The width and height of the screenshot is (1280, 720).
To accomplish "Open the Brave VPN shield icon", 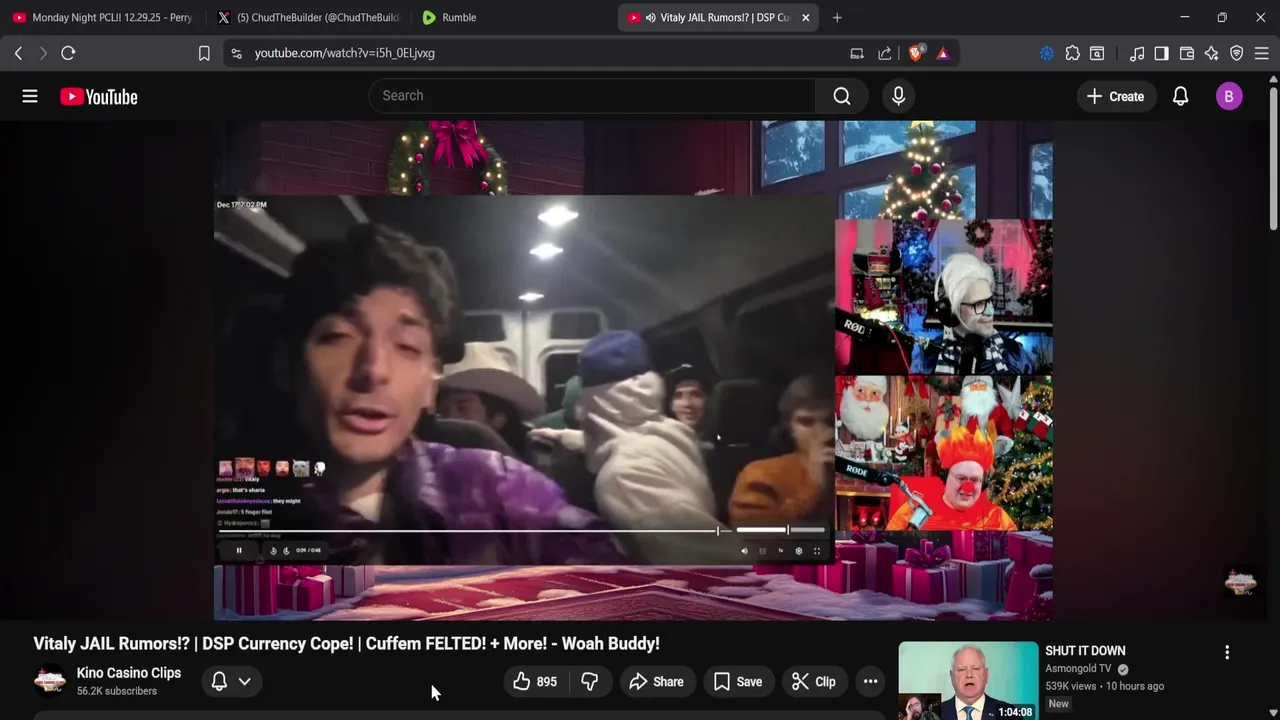I will pos(1237,53).
